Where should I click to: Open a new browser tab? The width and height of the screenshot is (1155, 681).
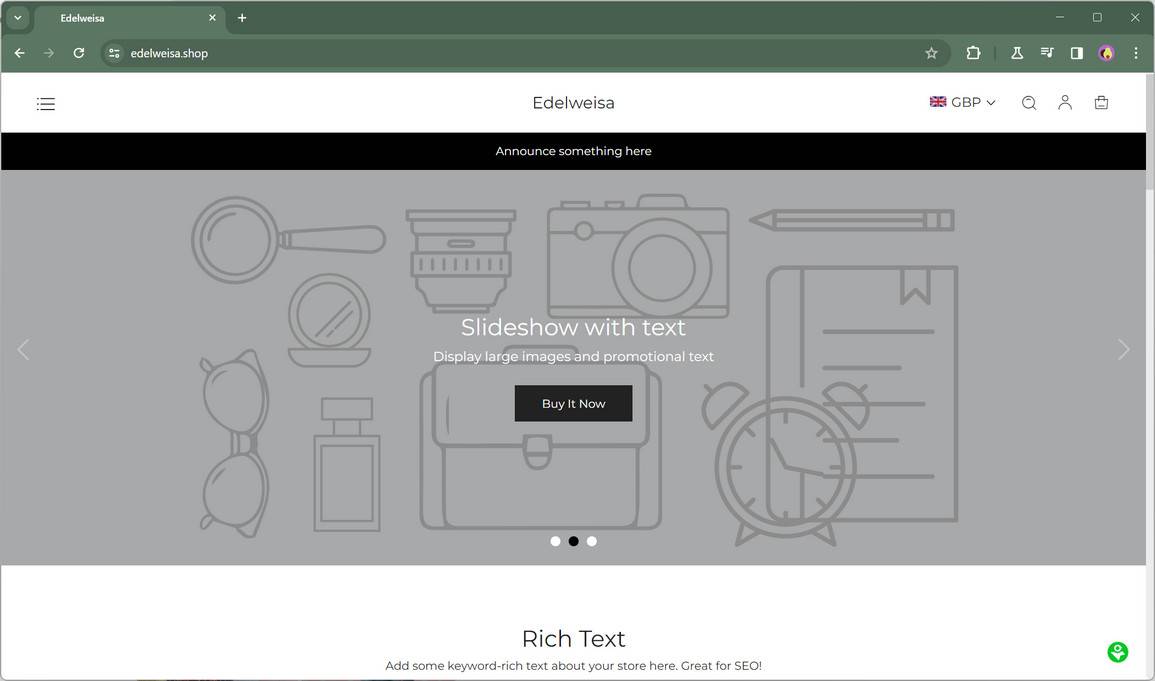(x=242, y=18)
